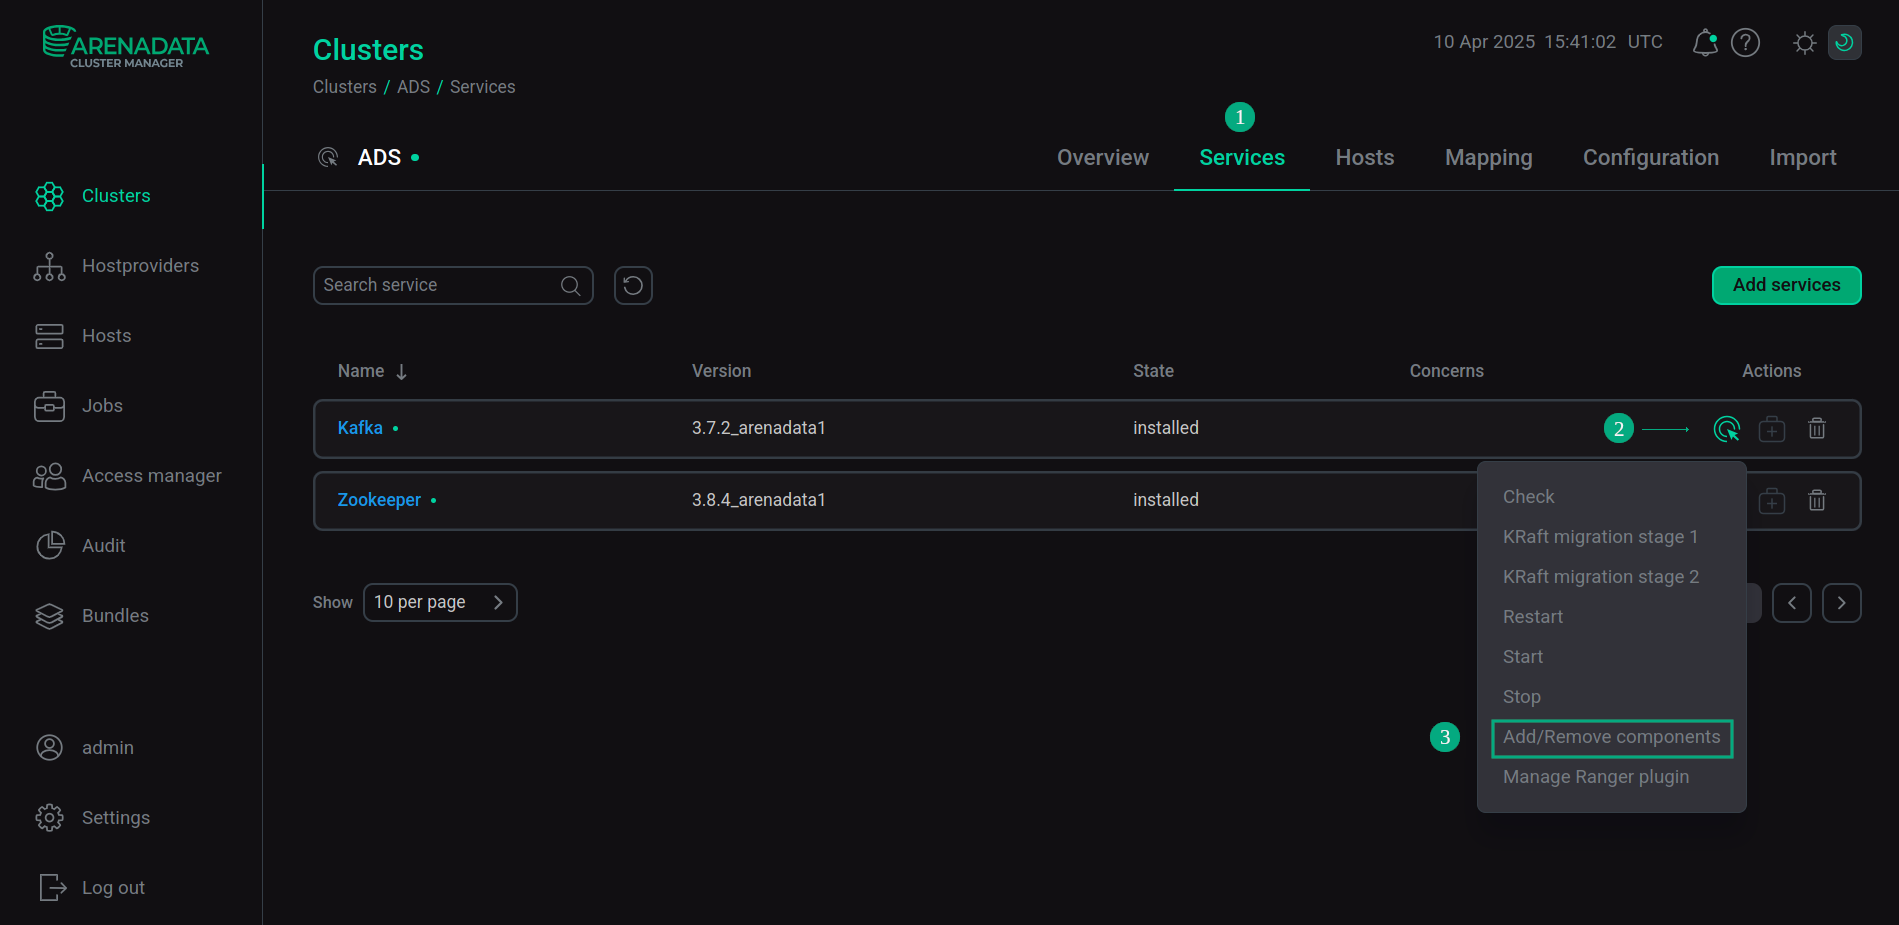The image size is (1899, 925).
Task: Toggle maintenance mode icon for Kafka
Action: (1772, 429)
